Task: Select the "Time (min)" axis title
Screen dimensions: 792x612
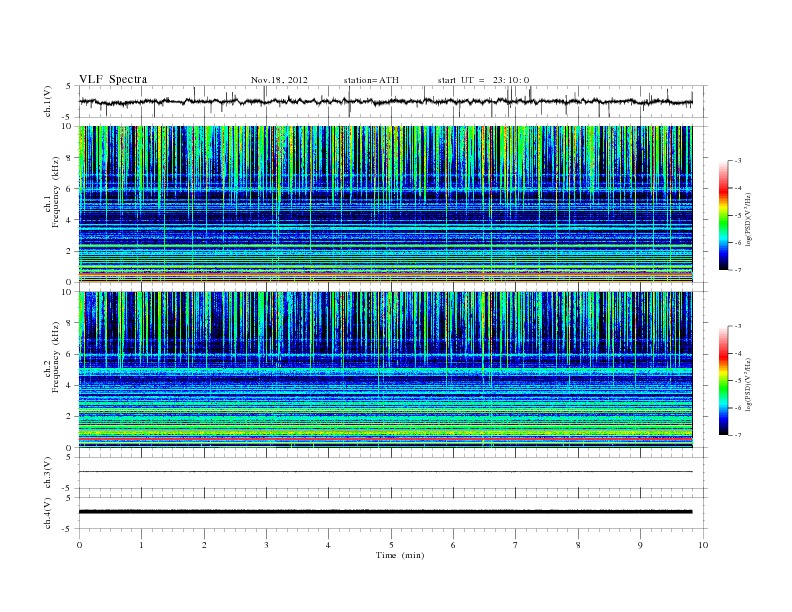Action: (x=400, y=555)
